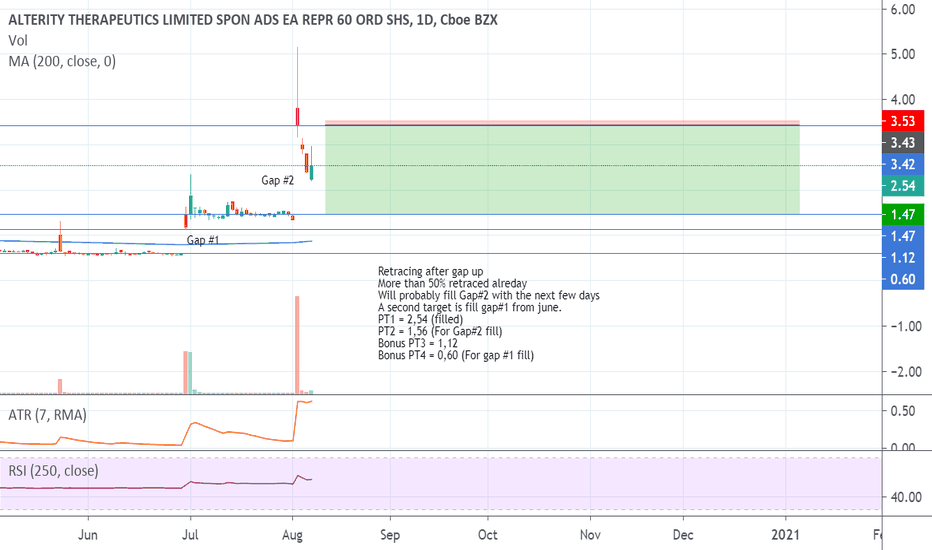Viewport: 932px width, 550px height.
Task: Click the -2.00 price axis value
Action: 906,372
